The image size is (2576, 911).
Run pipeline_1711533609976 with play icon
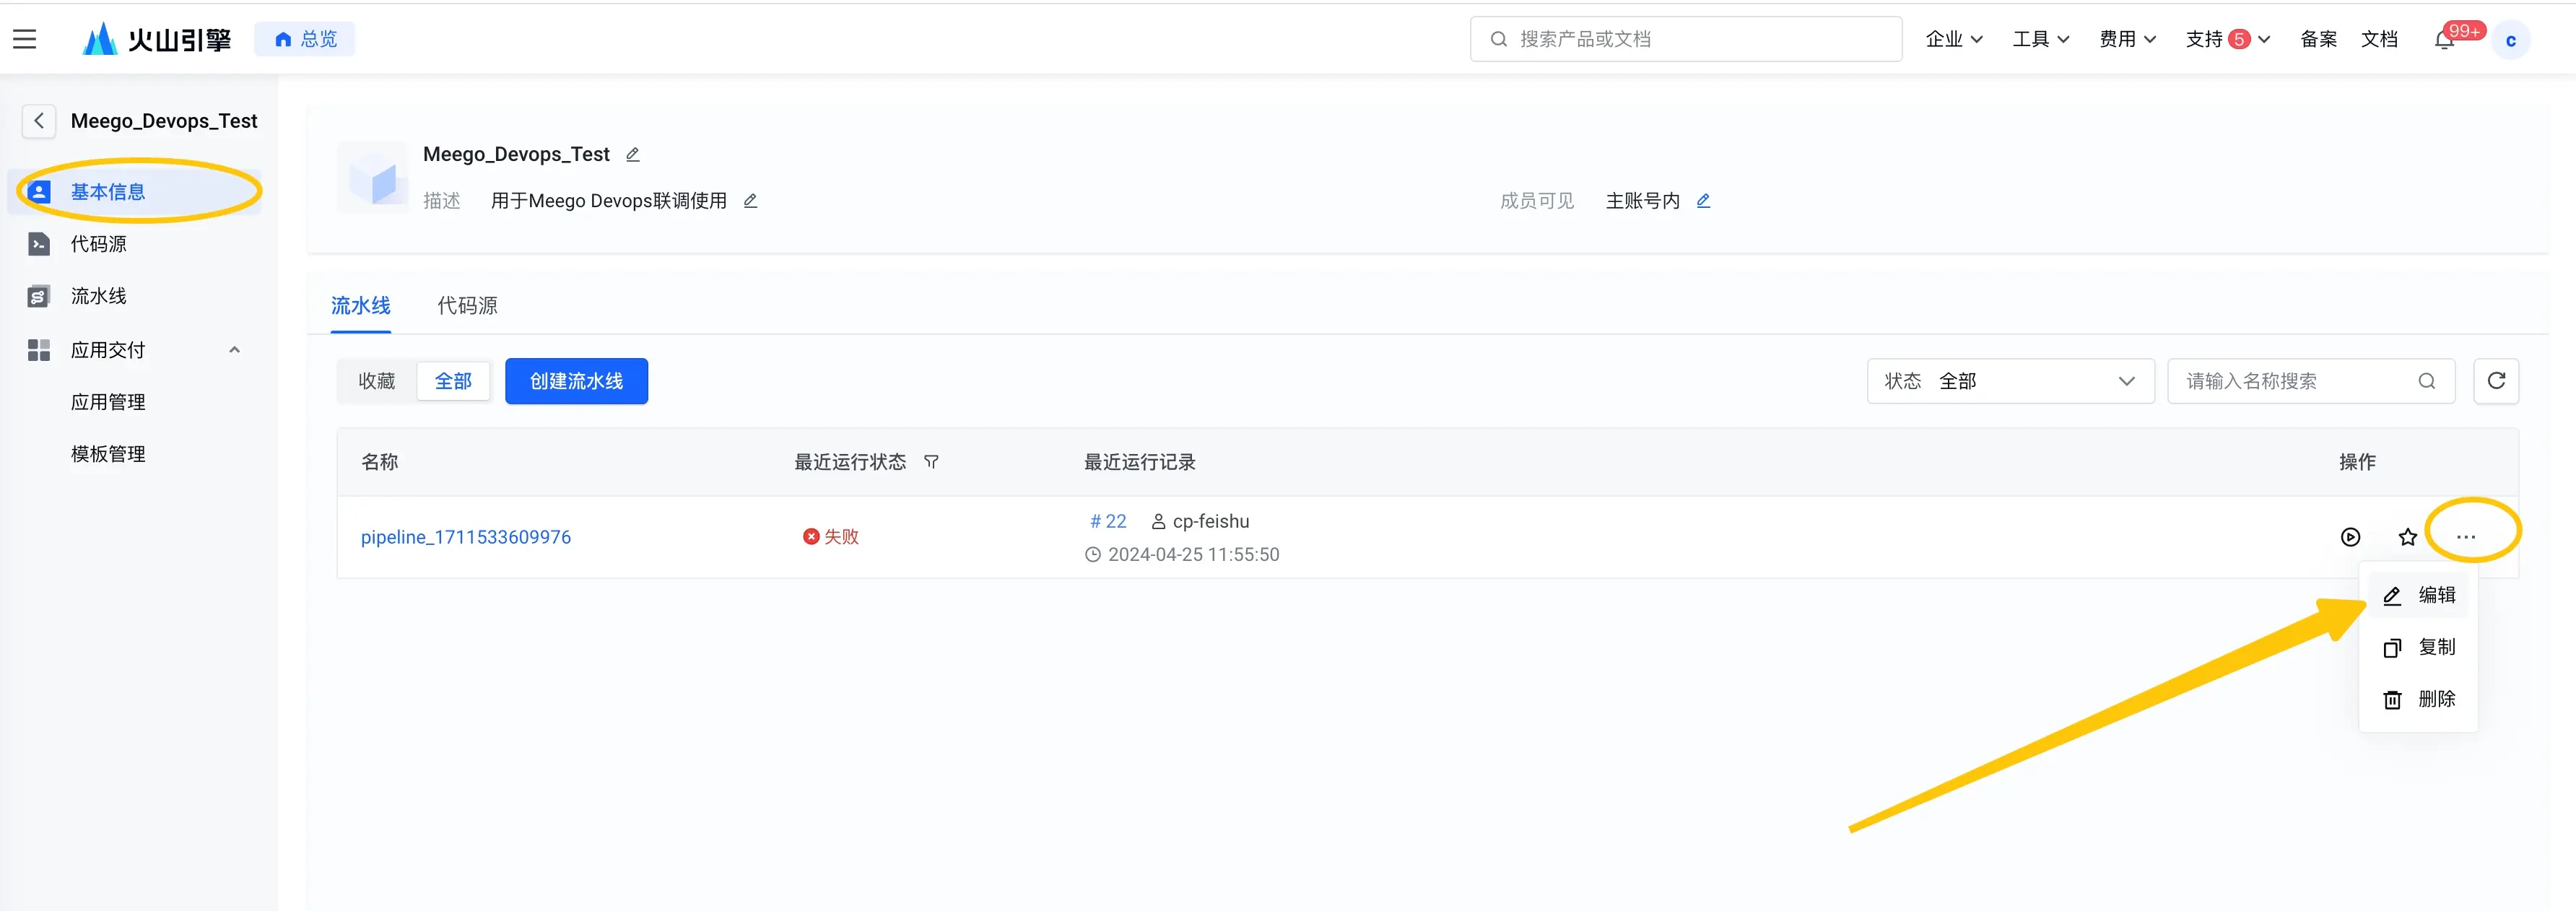click(2350, 537)
